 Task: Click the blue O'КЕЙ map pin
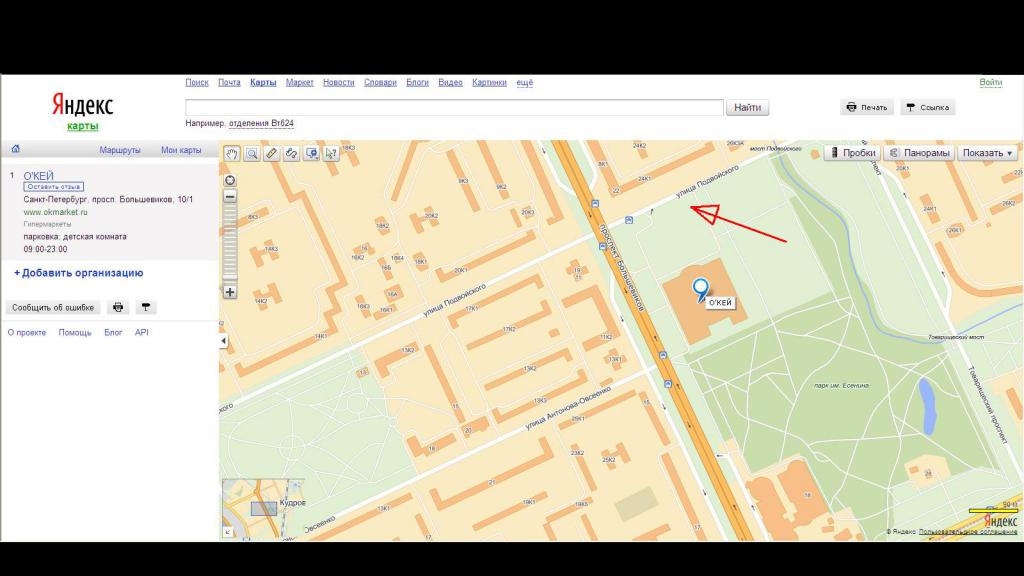pyautogui.click(x=701, y=289)
